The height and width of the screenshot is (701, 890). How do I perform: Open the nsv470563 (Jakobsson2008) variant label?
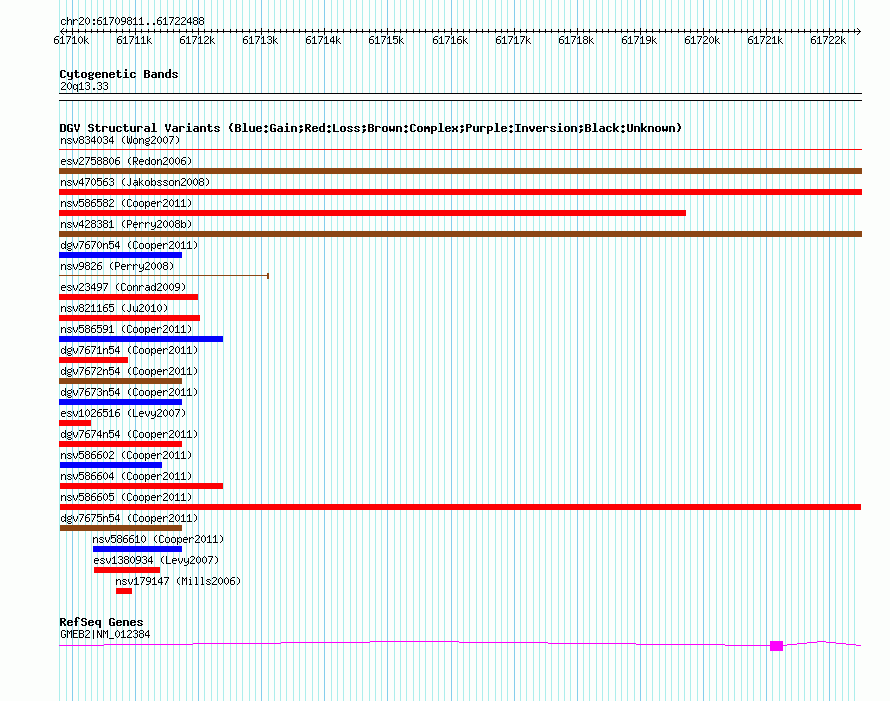tap(135, 182)
